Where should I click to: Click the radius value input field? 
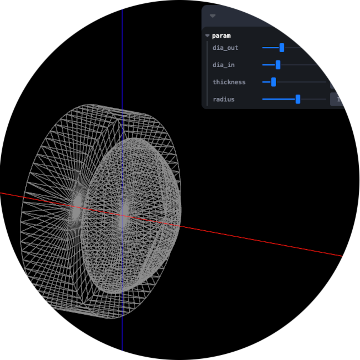click(x=337, y=99)
